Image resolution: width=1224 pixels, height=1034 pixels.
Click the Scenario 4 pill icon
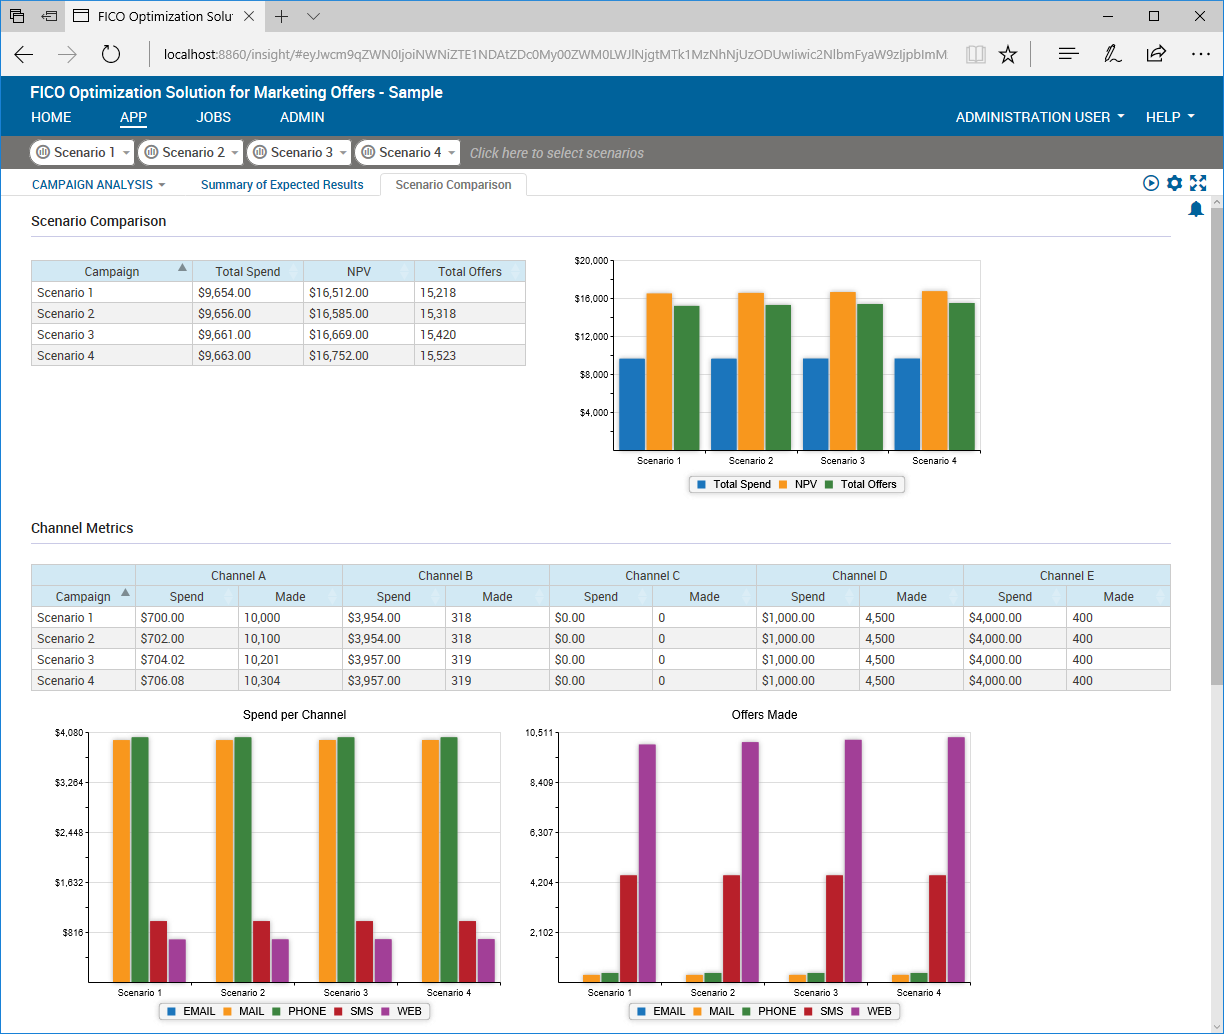click(x=367, y=152)
